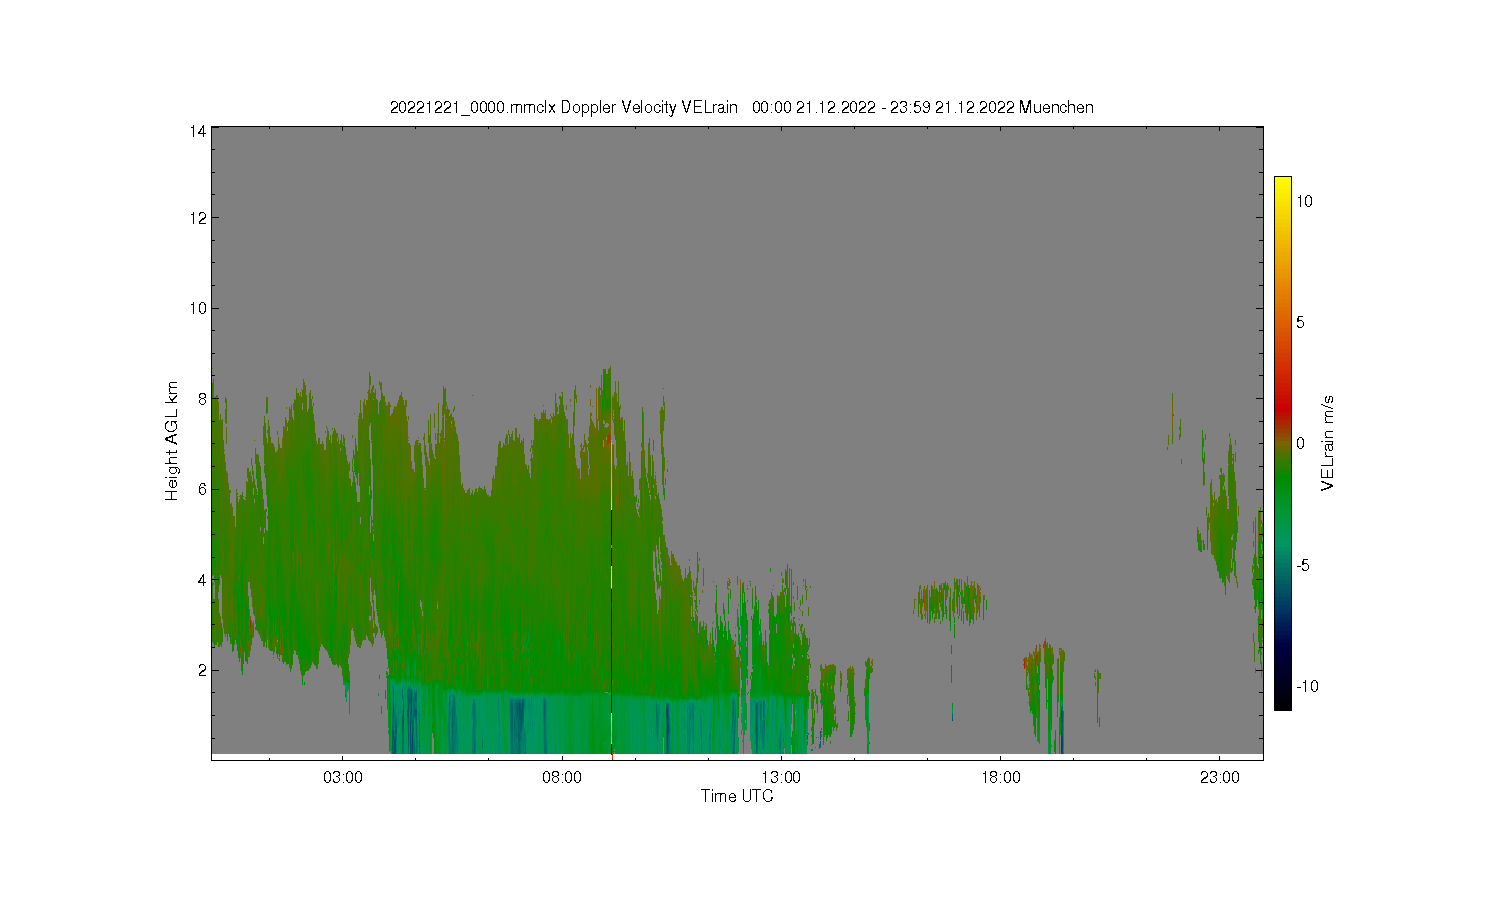Click the isolated cloud patch around 17:00 at 3.5 km
Viewport: 1500px width, 900px height.
click(950, 601)
